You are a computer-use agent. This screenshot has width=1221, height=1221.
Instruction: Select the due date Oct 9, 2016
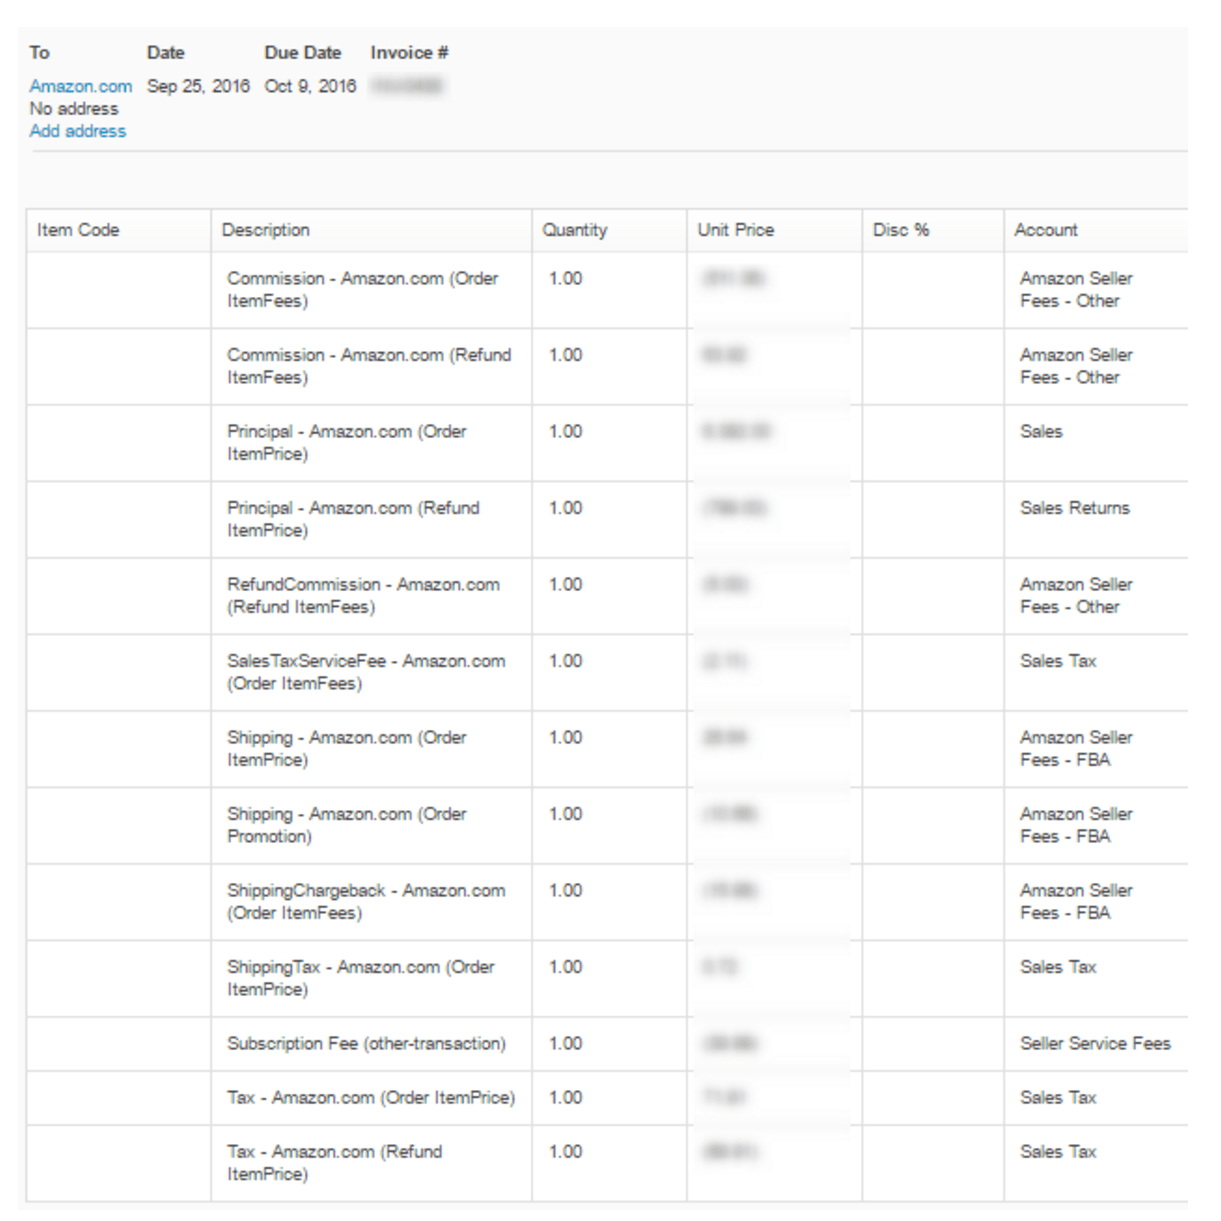(310, 86)
